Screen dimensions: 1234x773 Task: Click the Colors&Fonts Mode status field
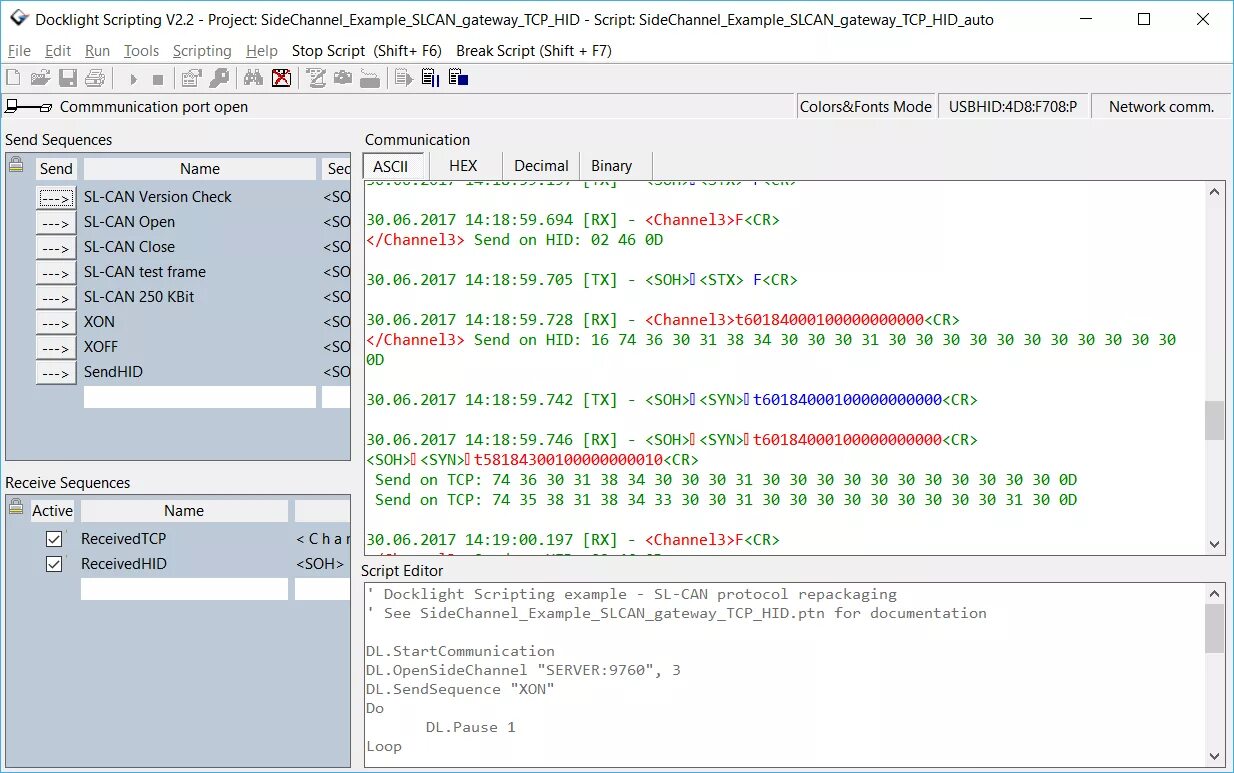(x=866, y=107)
